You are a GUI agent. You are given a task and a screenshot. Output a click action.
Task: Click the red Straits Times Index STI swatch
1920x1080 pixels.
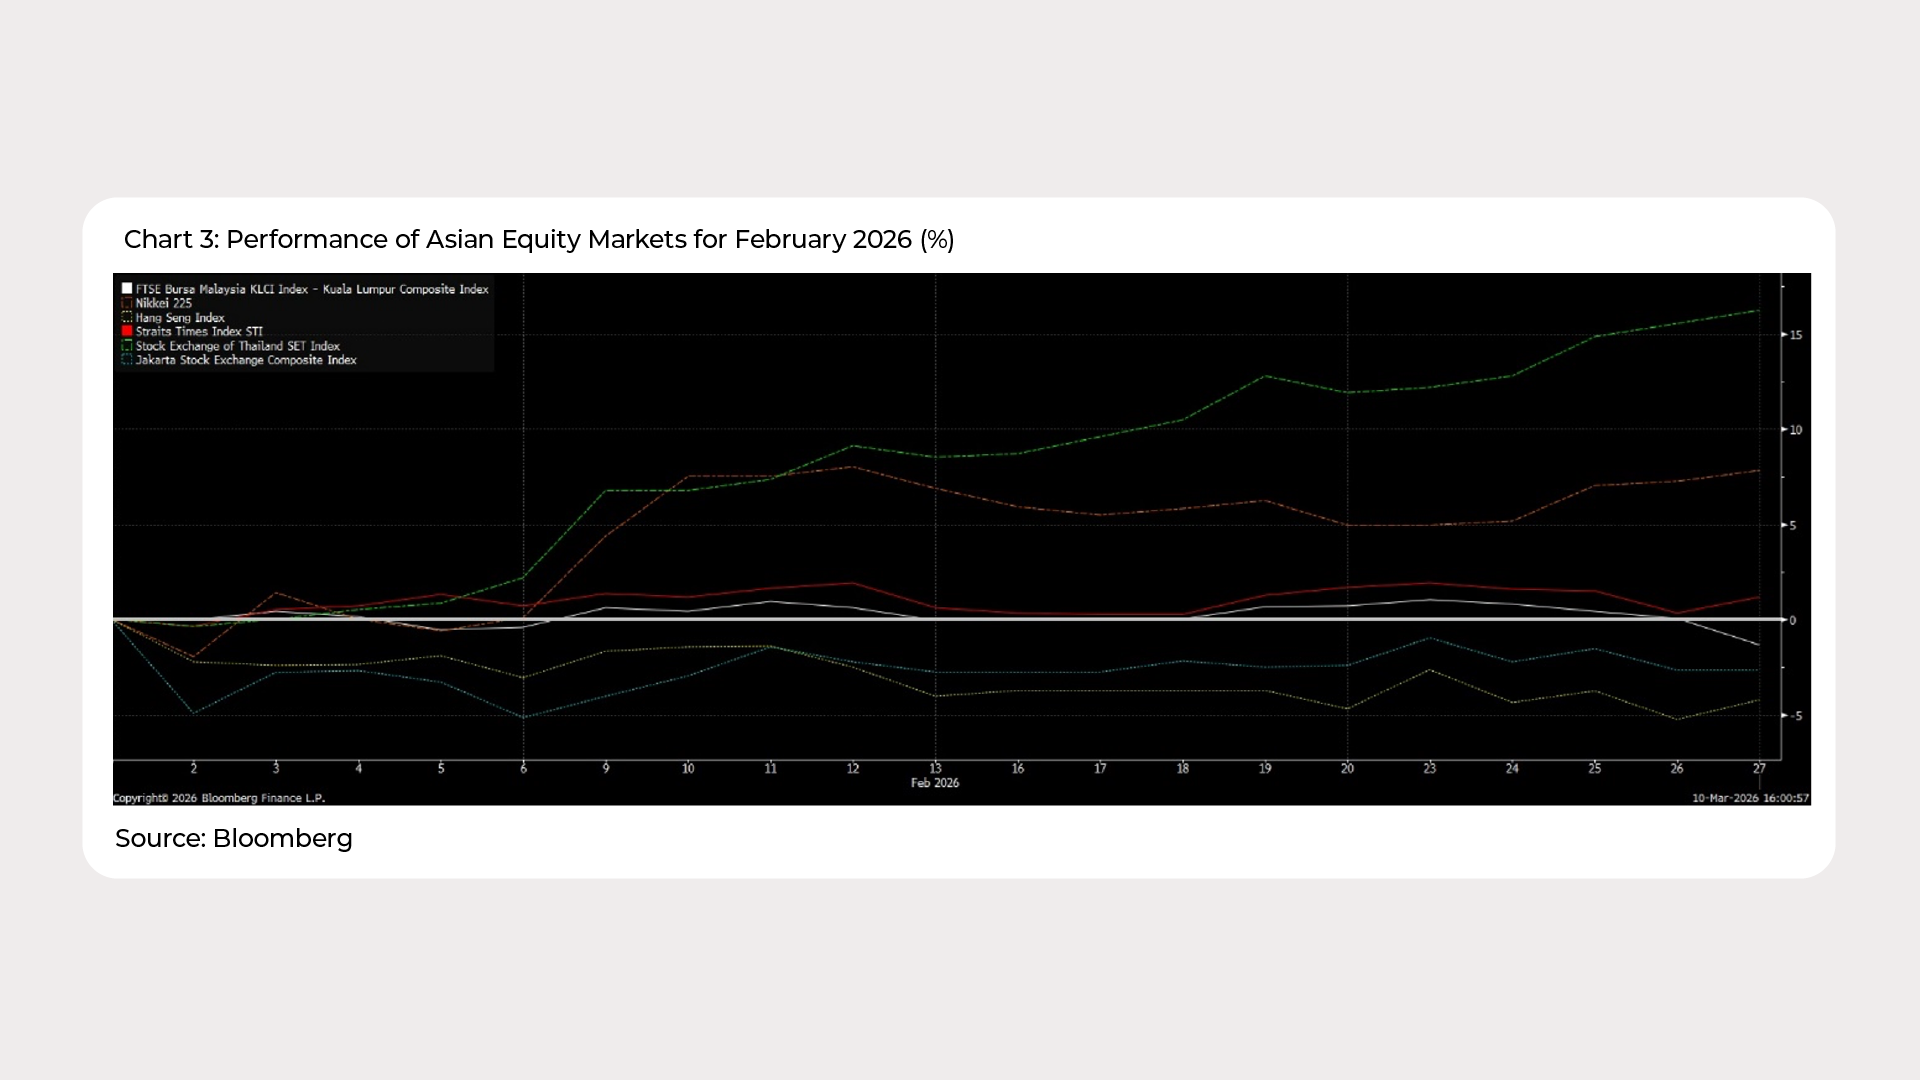[127, 331]
